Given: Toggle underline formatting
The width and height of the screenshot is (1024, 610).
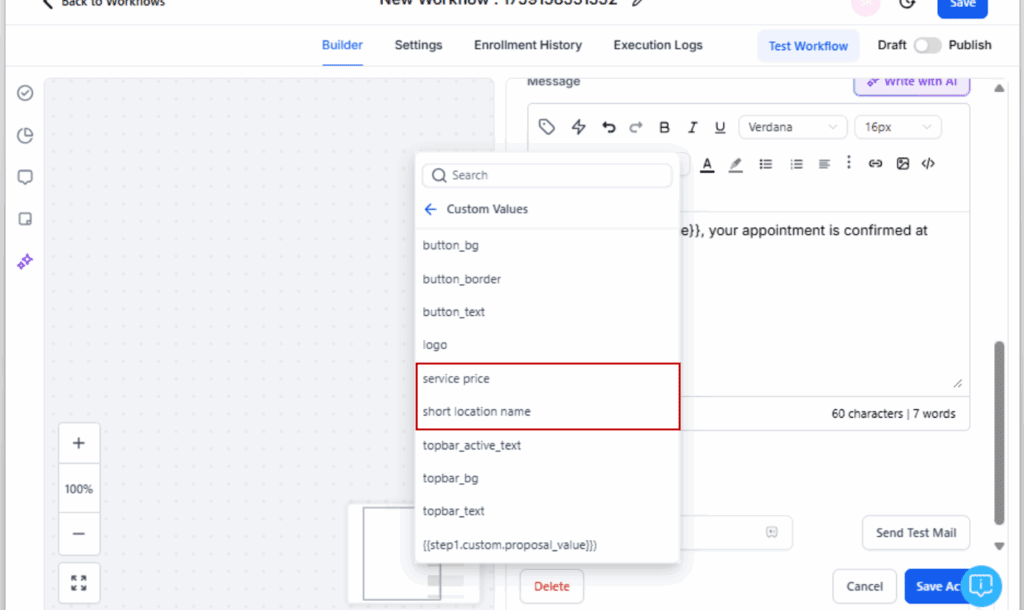Looking at the screenshot, I should click(x=720, y=127).
